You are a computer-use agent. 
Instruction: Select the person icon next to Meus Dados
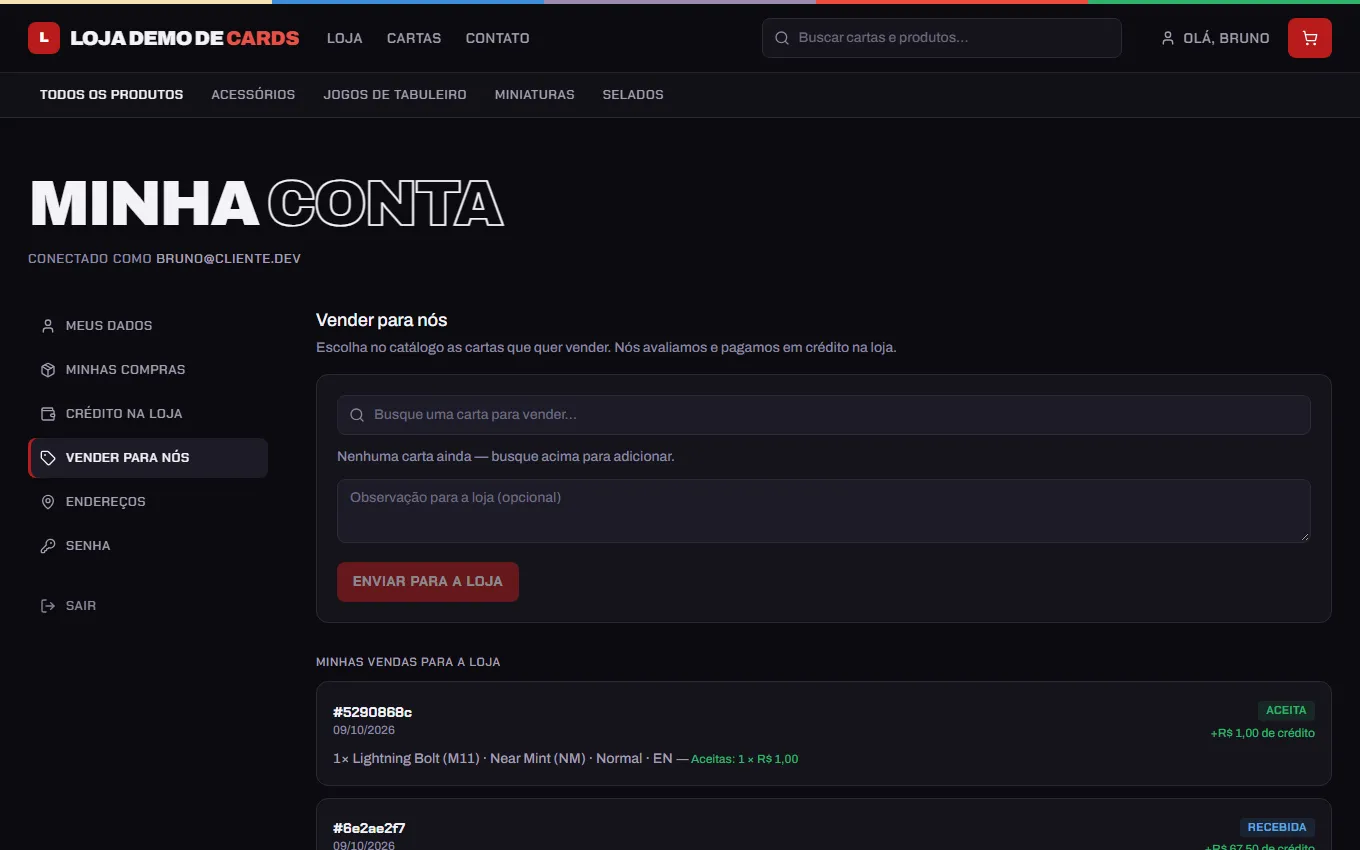(x=48, y=326)
